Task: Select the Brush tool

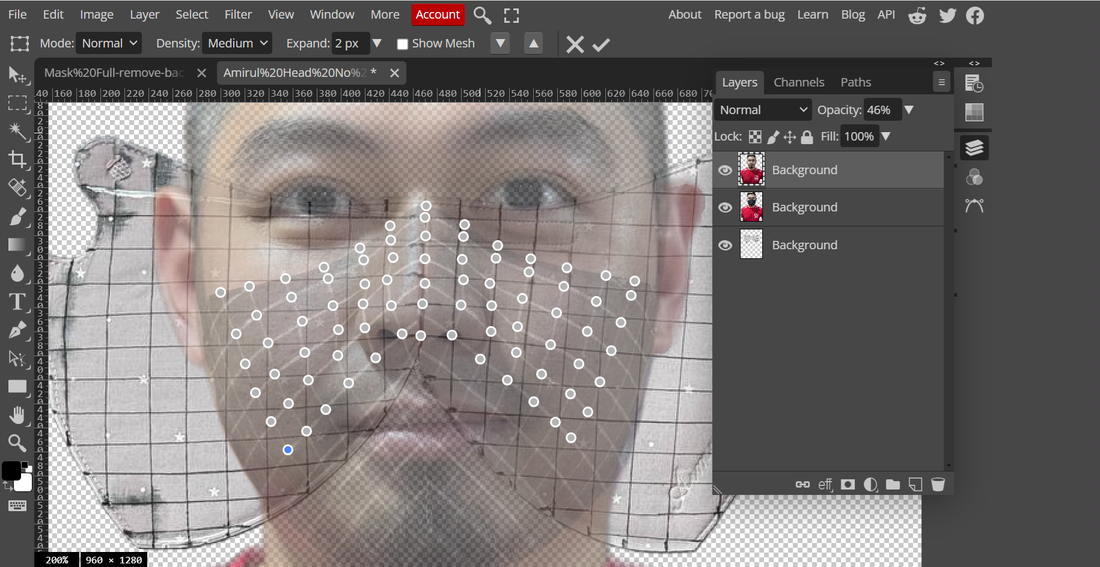Action: point(17,216)
